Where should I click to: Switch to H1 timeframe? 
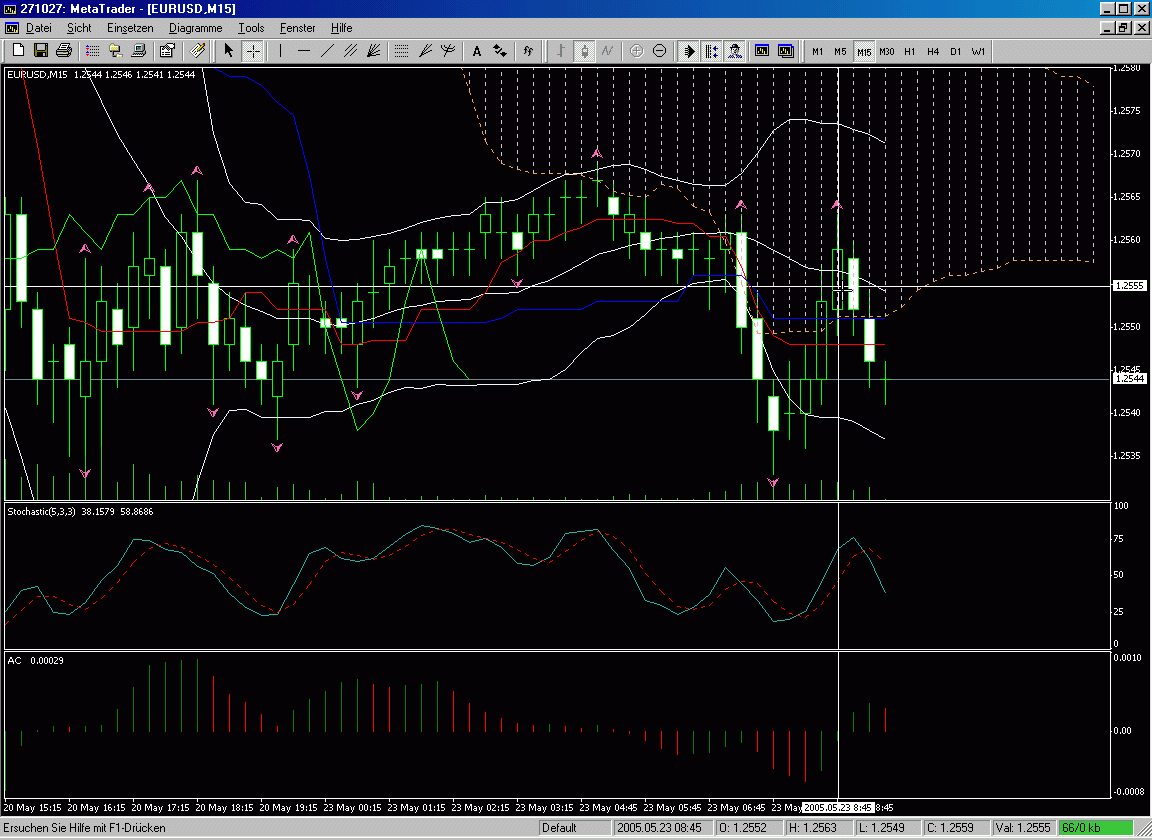point(909,51)
